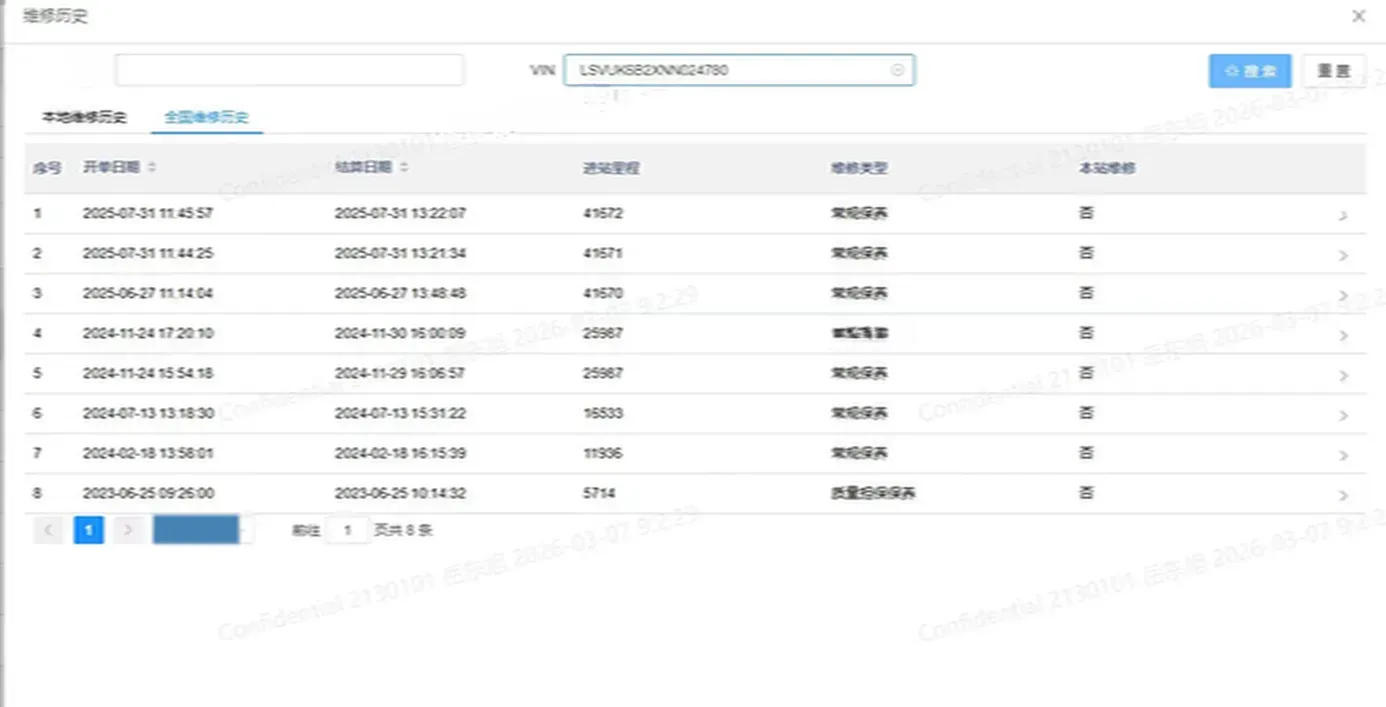Click the 前往 page jump input field
Screen dimensions: 1386x707
348,530
